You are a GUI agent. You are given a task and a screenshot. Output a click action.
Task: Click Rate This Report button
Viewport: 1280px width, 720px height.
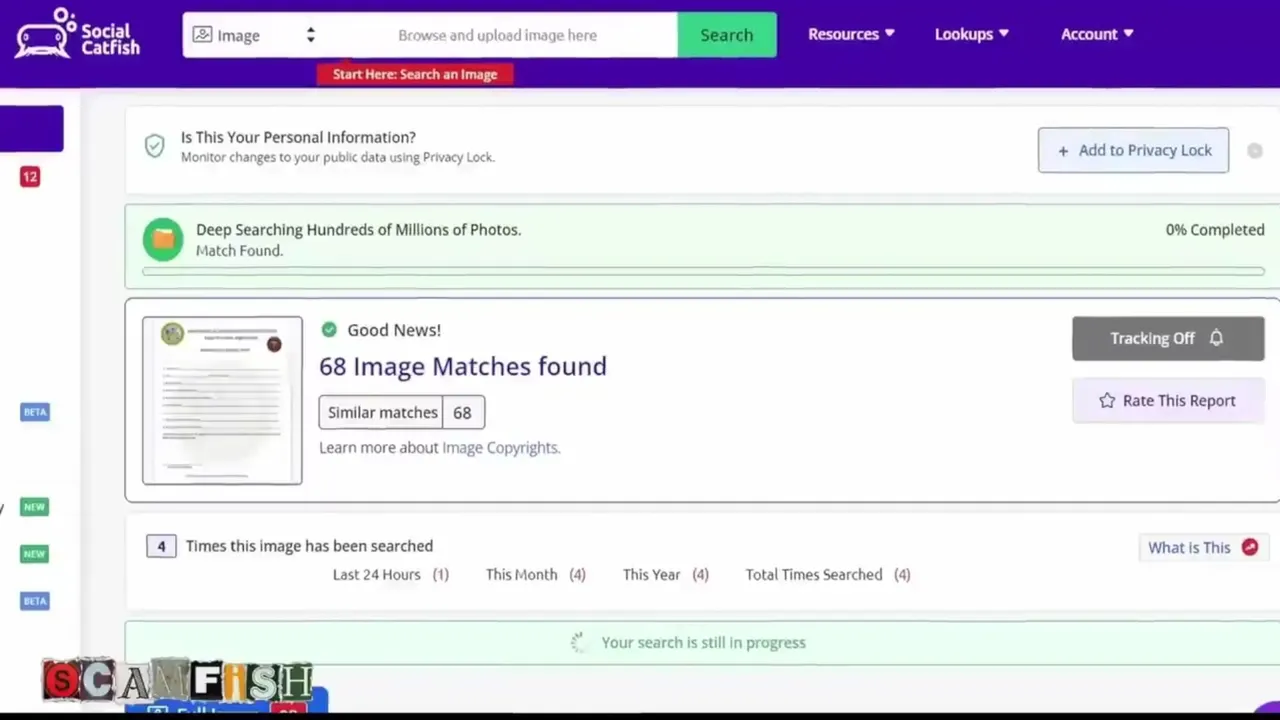(x=1168, y=400)
